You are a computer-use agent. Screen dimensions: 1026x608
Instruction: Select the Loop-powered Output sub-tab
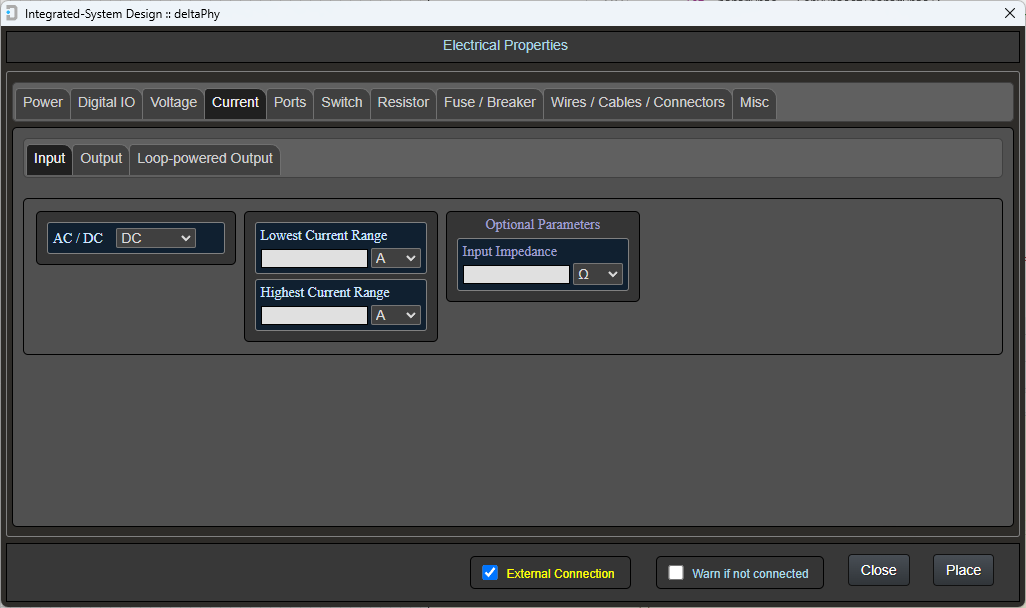click(x=205, y=159)
